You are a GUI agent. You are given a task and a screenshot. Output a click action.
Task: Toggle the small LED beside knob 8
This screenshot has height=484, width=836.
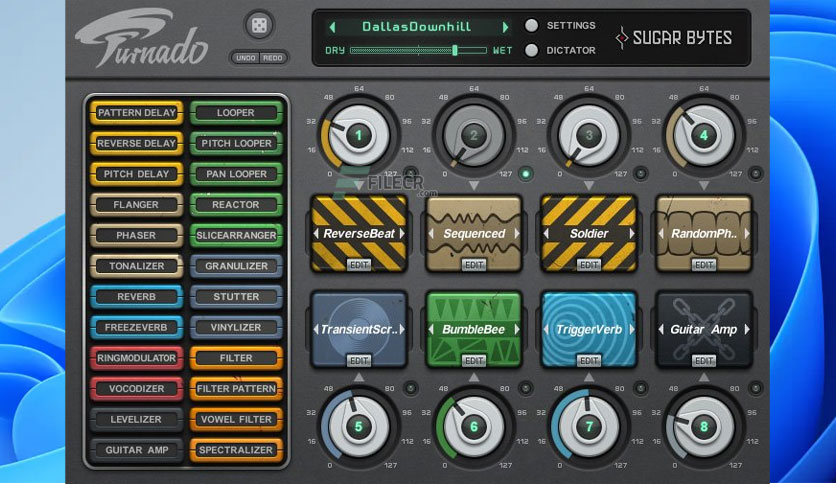[x=755, y=389]
